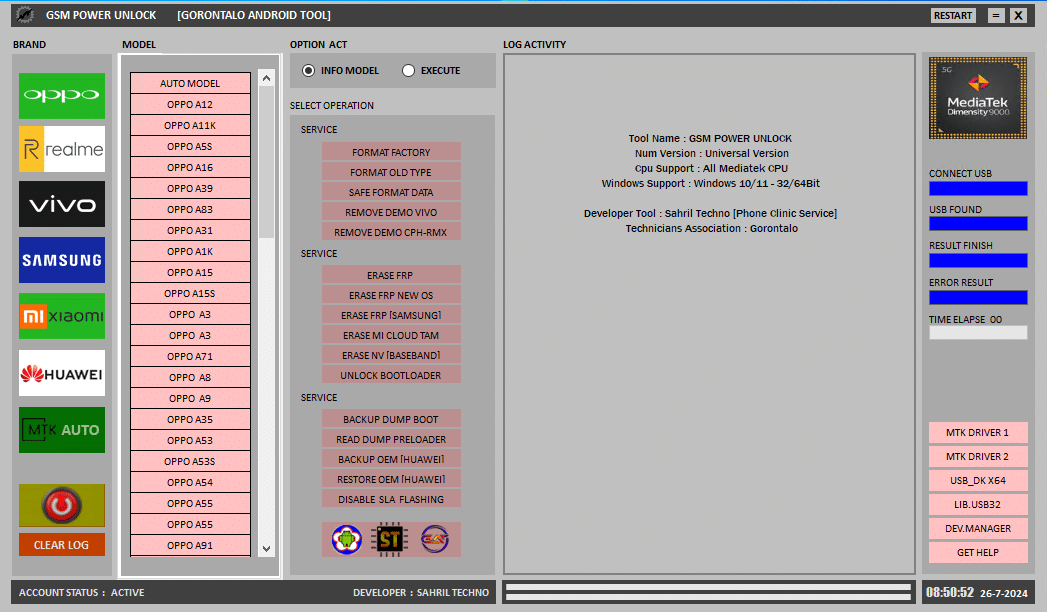Choose OPPO A39 model
The height and width of the screenshot is (612, 1047).
coord(190,188)
